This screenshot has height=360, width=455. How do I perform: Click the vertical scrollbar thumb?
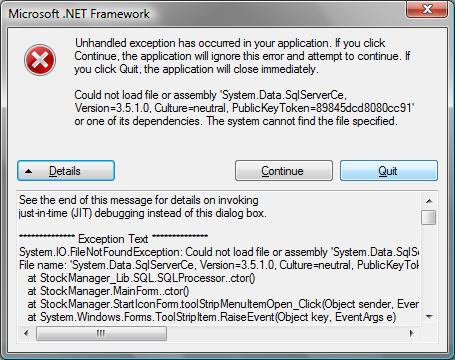coord(429,217)
